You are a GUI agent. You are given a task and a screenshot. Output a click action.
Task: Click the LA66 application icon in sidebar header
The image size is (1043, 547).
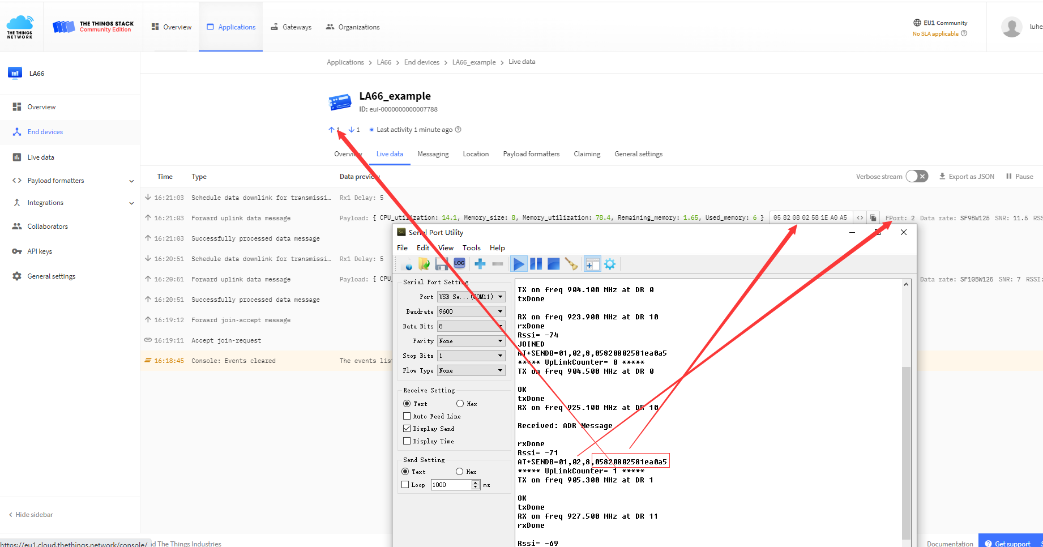[15, 73]
